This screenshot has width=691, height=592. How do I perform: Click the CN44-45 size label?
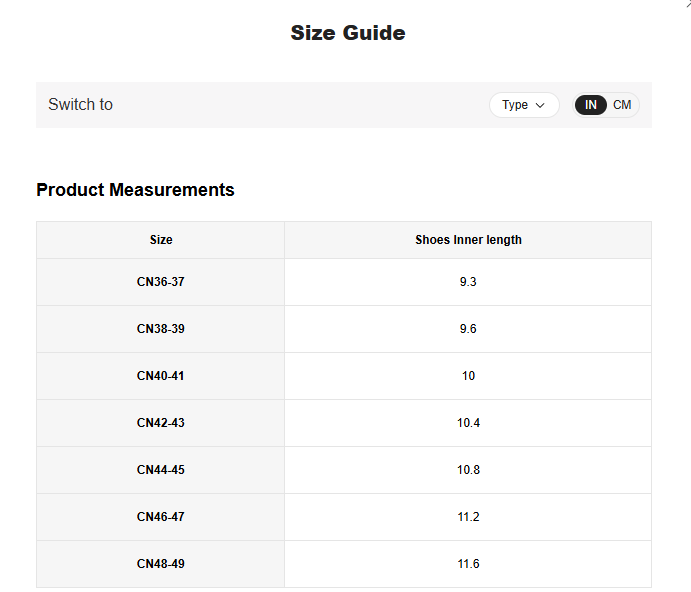click(x=161, y=470)
